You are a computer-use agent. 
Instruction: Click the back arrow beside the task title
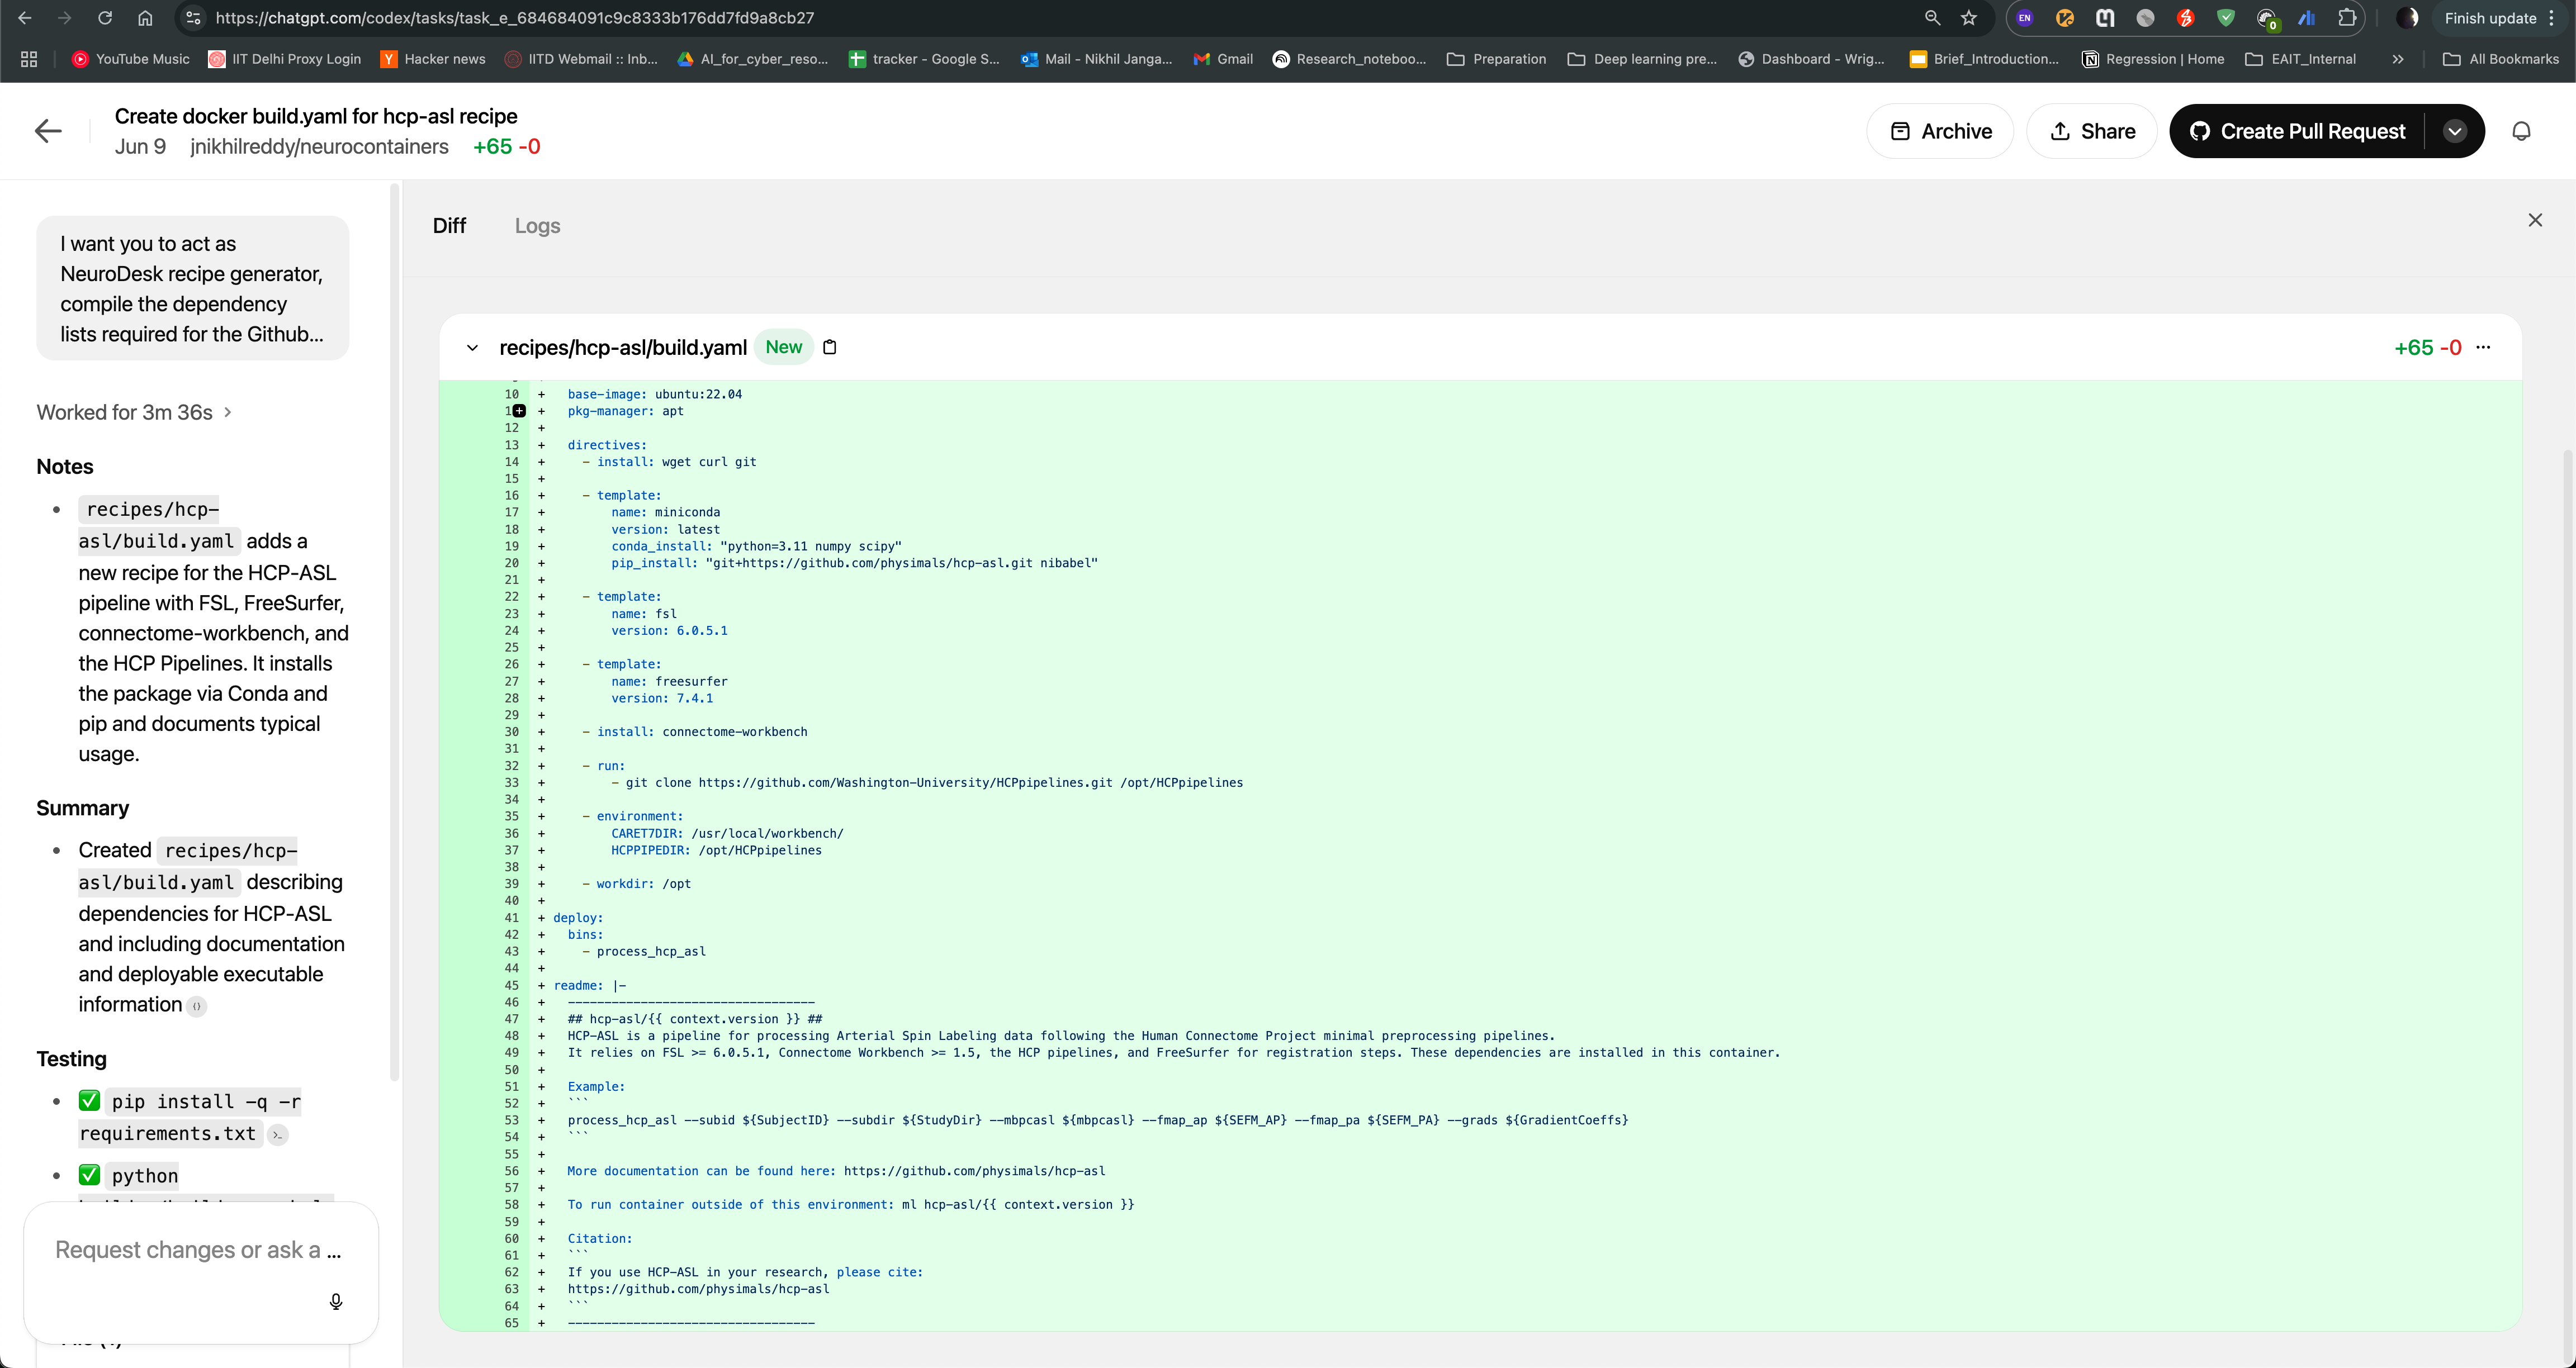point(47,131)
